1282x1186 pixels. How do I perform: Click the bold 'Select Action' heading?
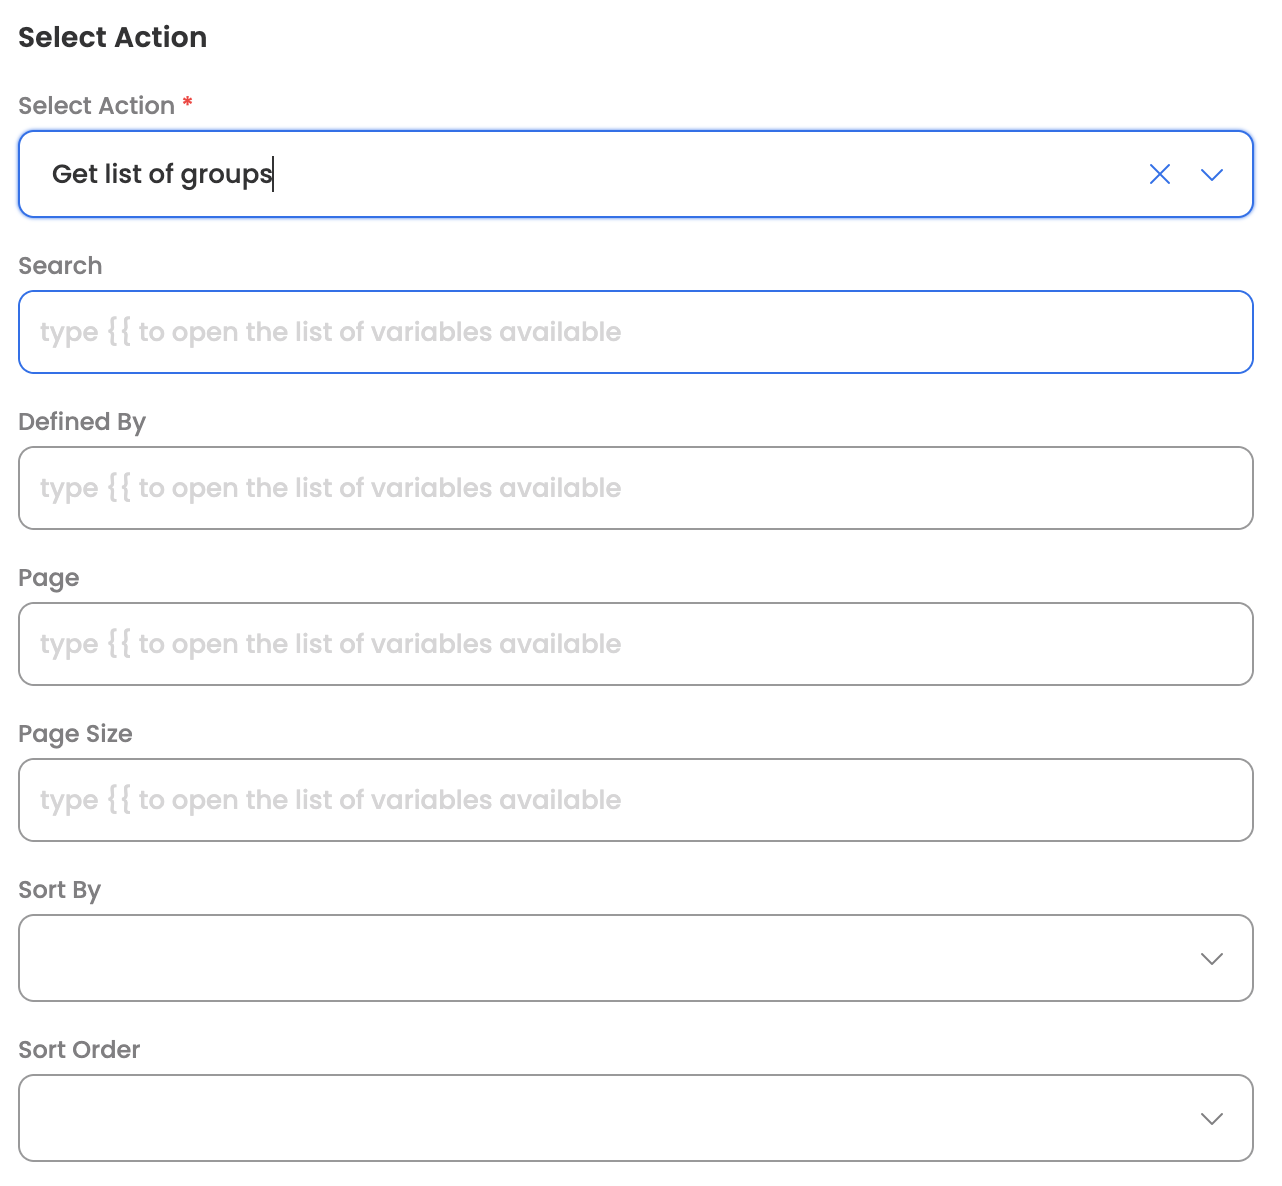click(112, 37)
